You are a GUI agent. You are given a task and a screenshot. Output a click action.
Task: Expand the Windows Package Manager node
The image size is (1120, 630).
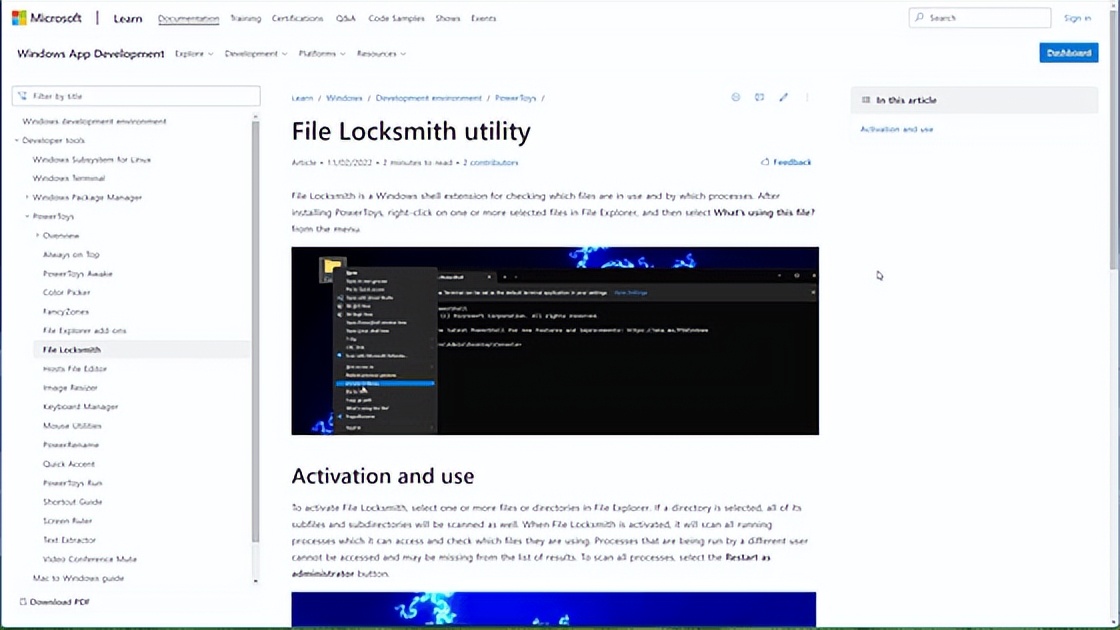pos(27,198)
